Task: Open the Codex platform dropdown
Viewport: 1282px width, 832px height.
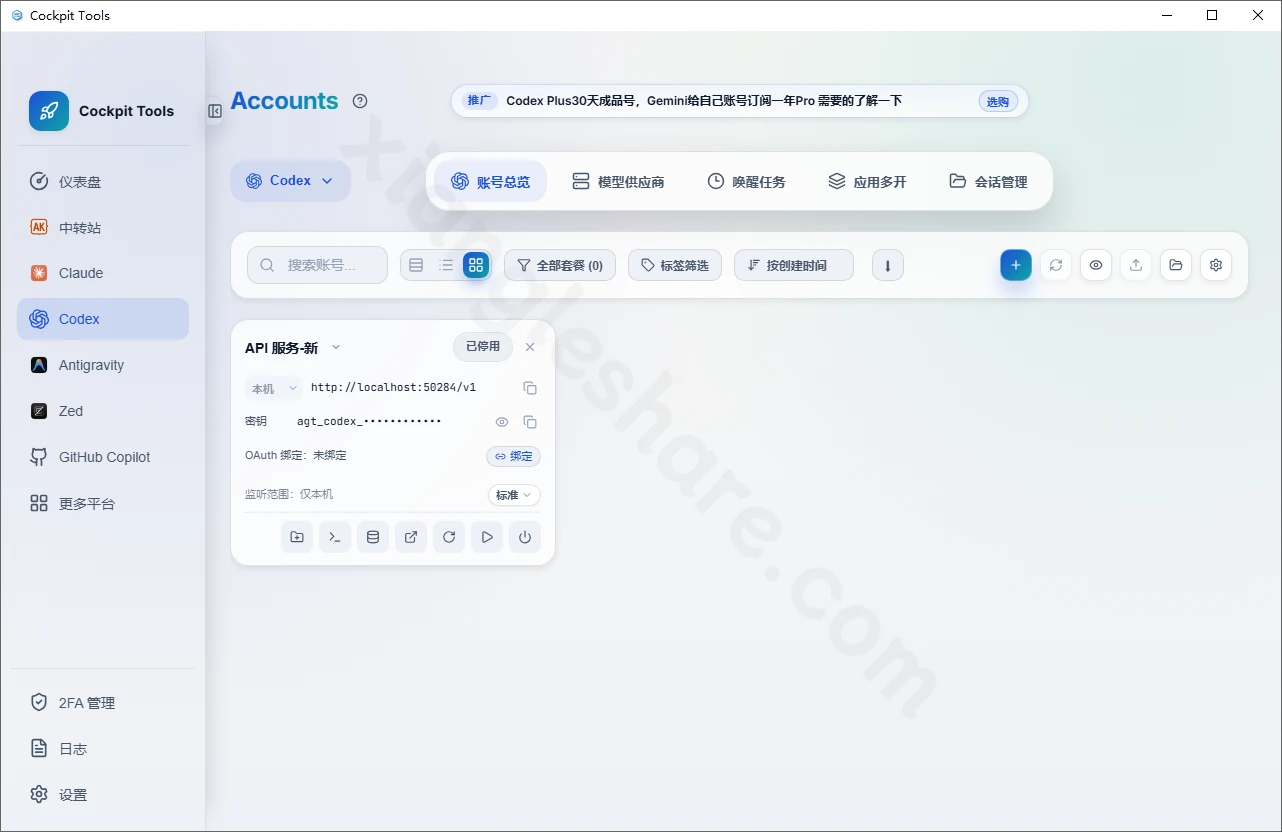Action: [290, 181]
